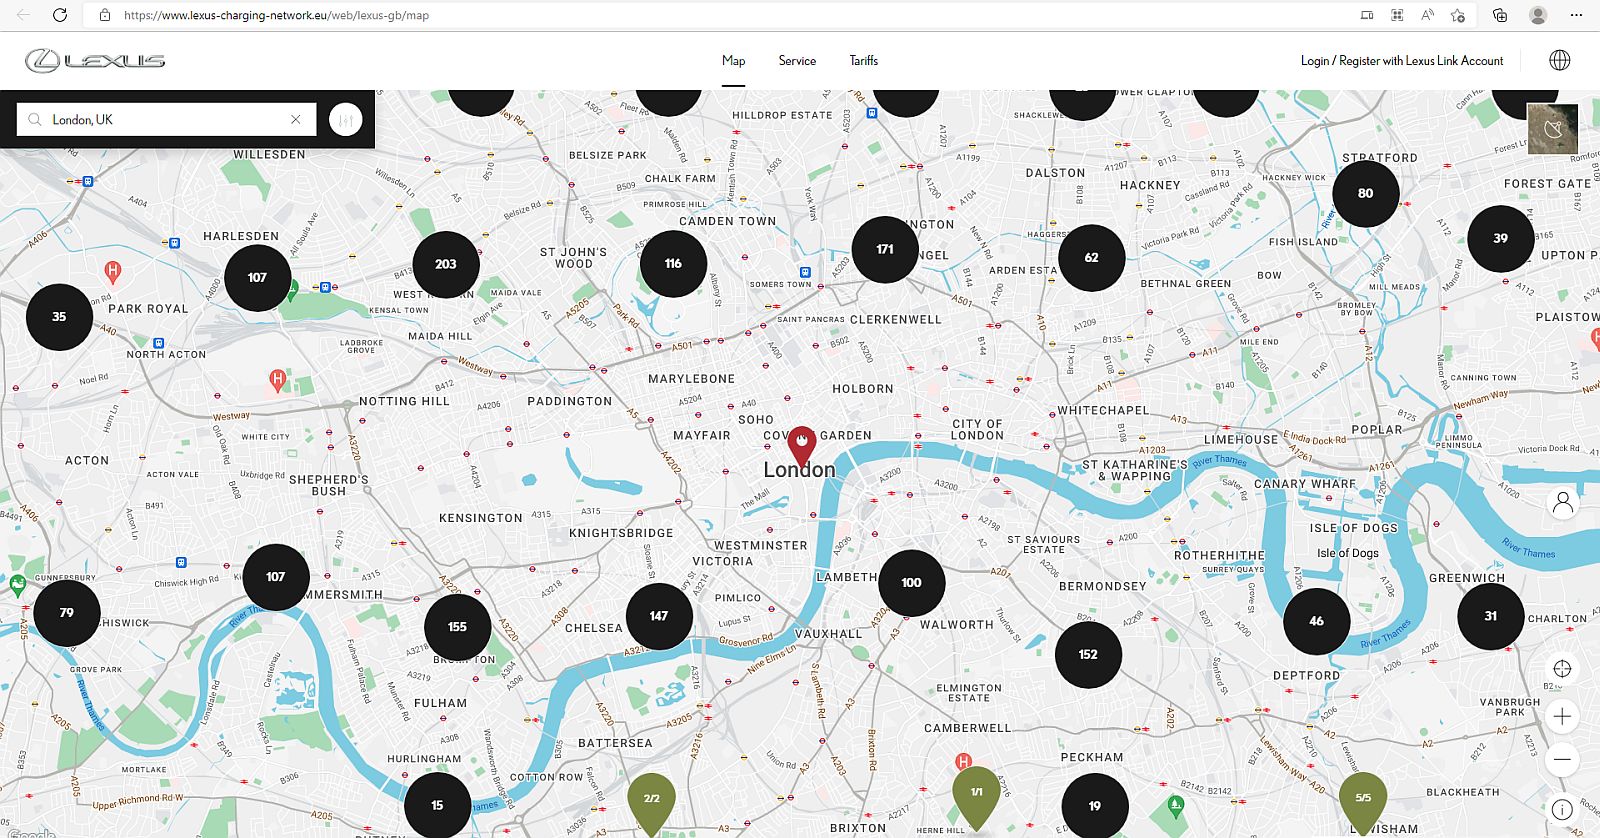Refresh the page in the browser
This screenshot has height=838, width=1600.
click(60, 15)
